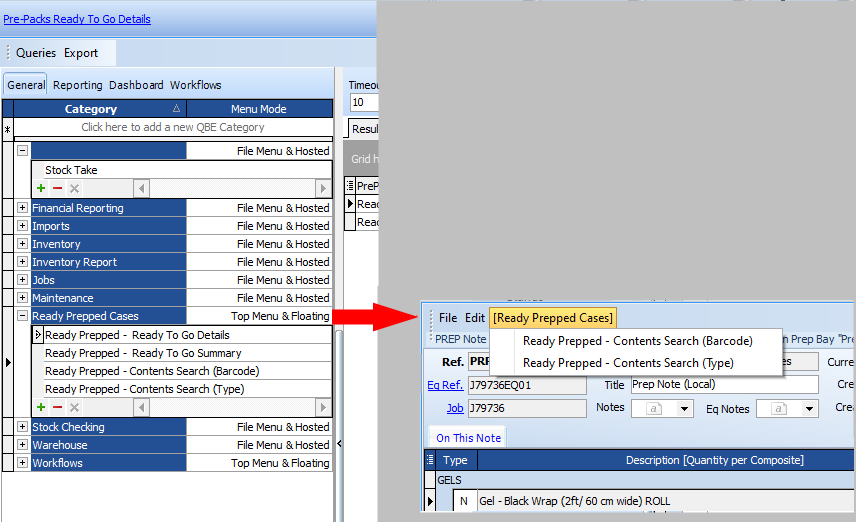Expand the Workflows category
This screenshot has width=856, height=522.
pyautogui.click(x=23, y=463)
